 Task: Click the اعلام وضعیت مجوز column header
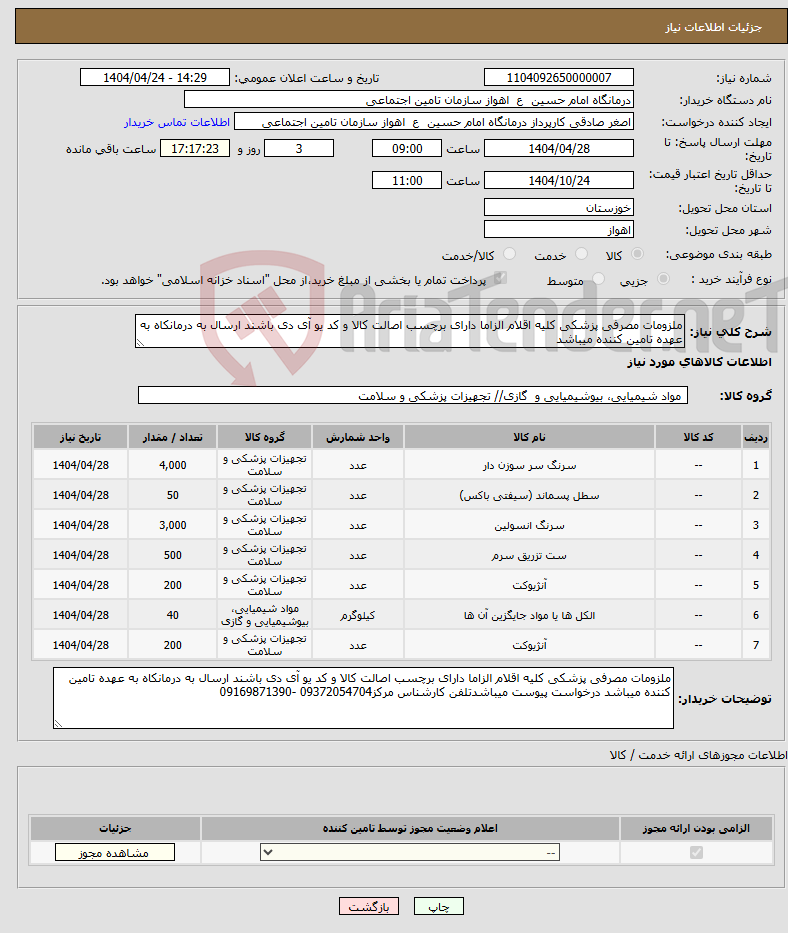(410, 828)
